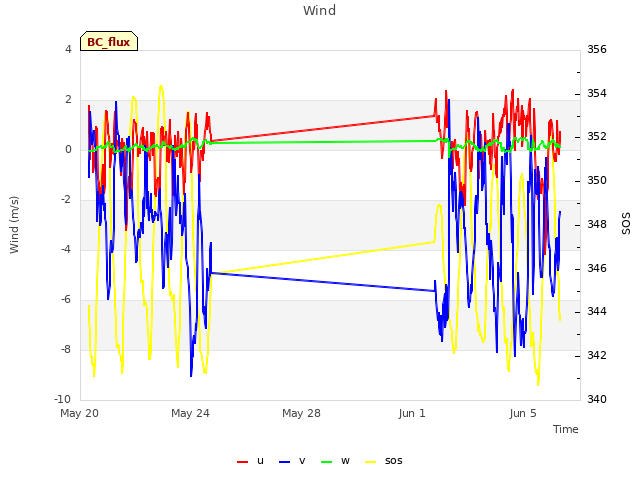This screenshot has width=640, height=480.
Task: Click the 352 right axis value
Action: coord(597,136)
